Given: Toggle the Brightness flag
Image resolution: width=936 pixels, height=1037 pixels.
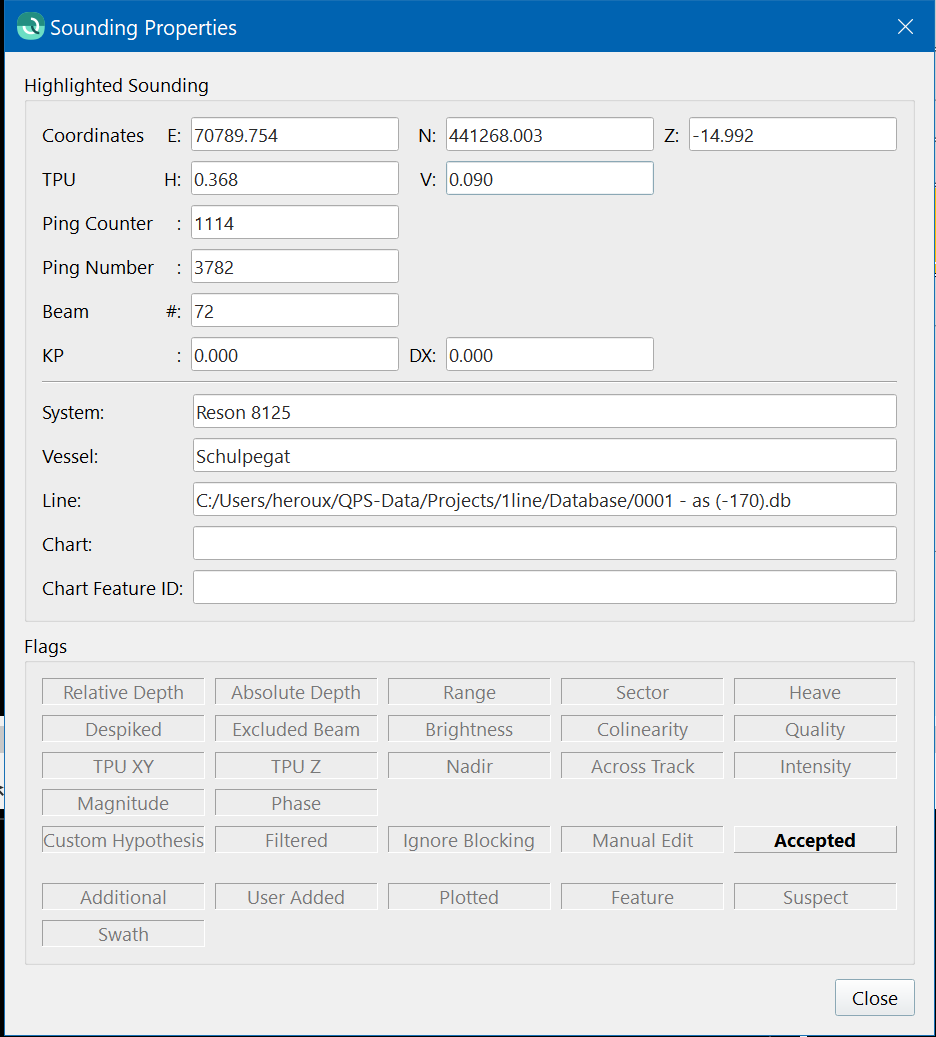Looking at the screenshot, I should 469,729.
